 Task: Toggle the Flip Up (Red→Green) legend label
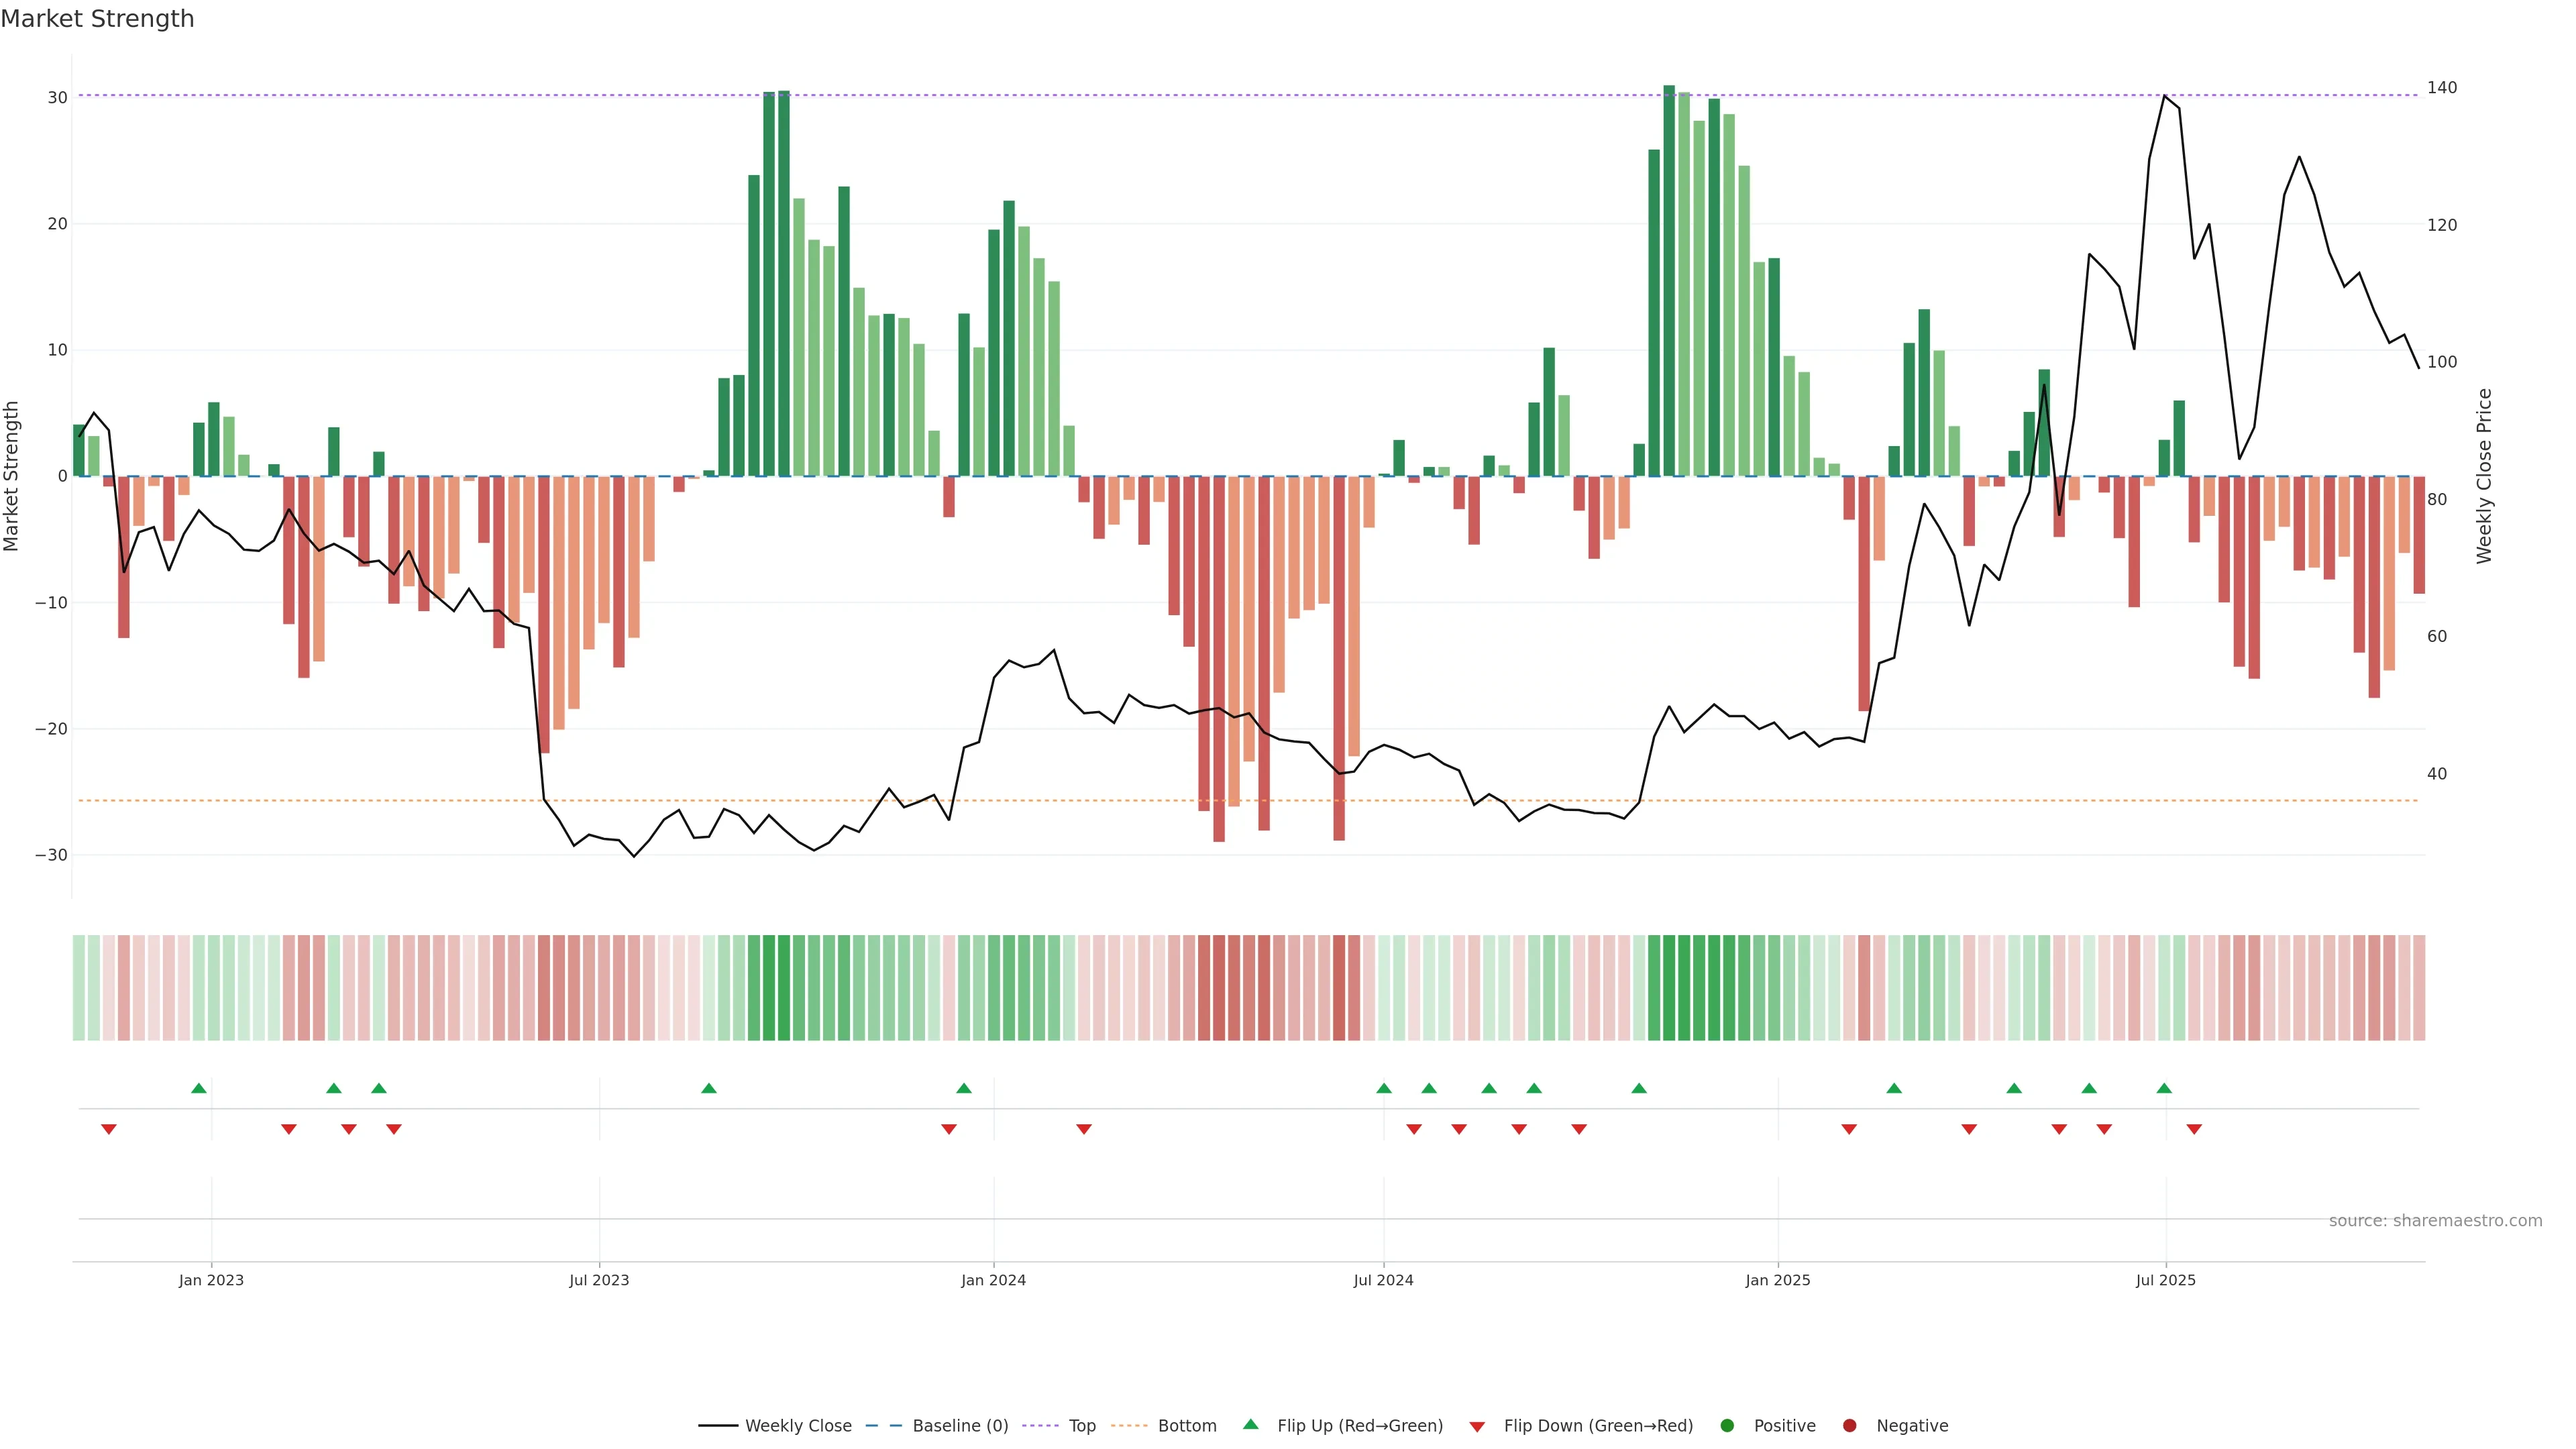(x=1360, y=1426)
